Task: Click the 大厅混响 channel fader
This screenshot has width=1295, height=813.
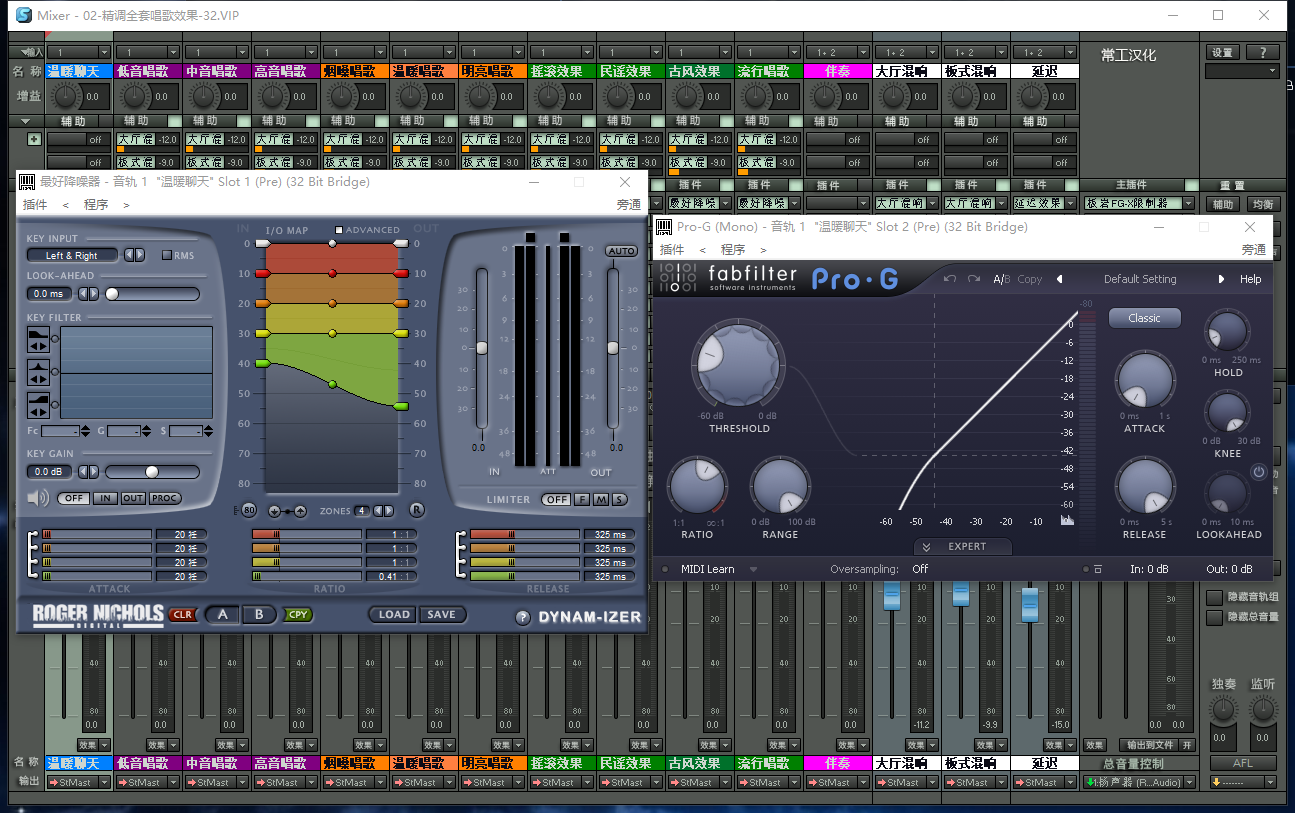Action: point(892,596)
